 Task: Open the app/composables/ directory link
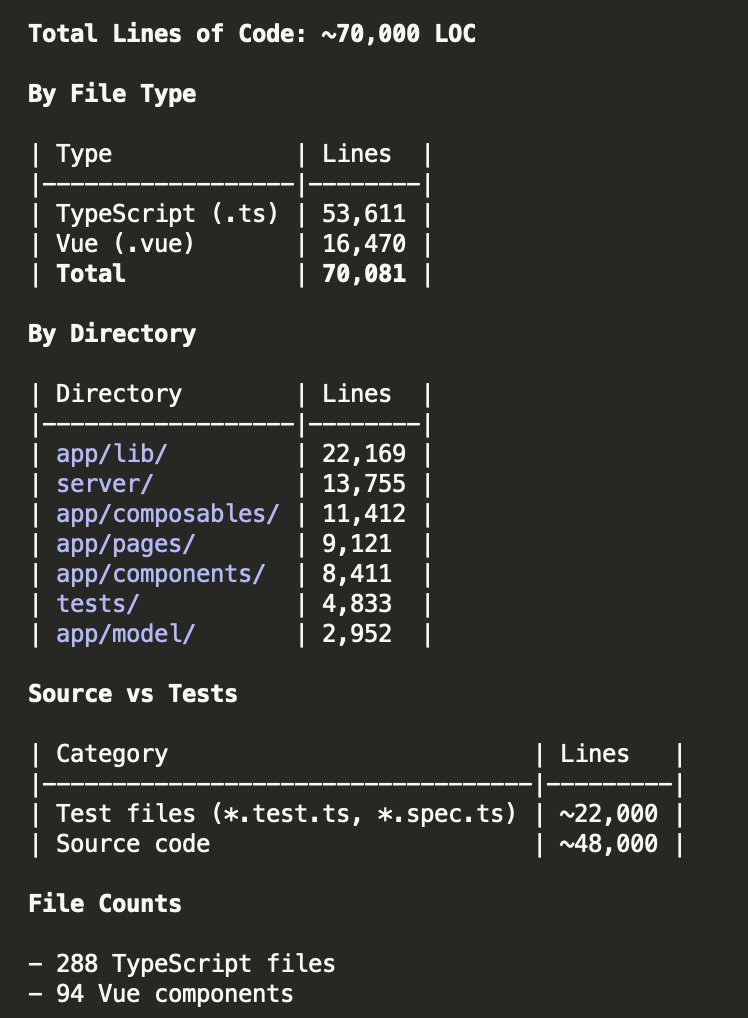click(x=168, y=514)
